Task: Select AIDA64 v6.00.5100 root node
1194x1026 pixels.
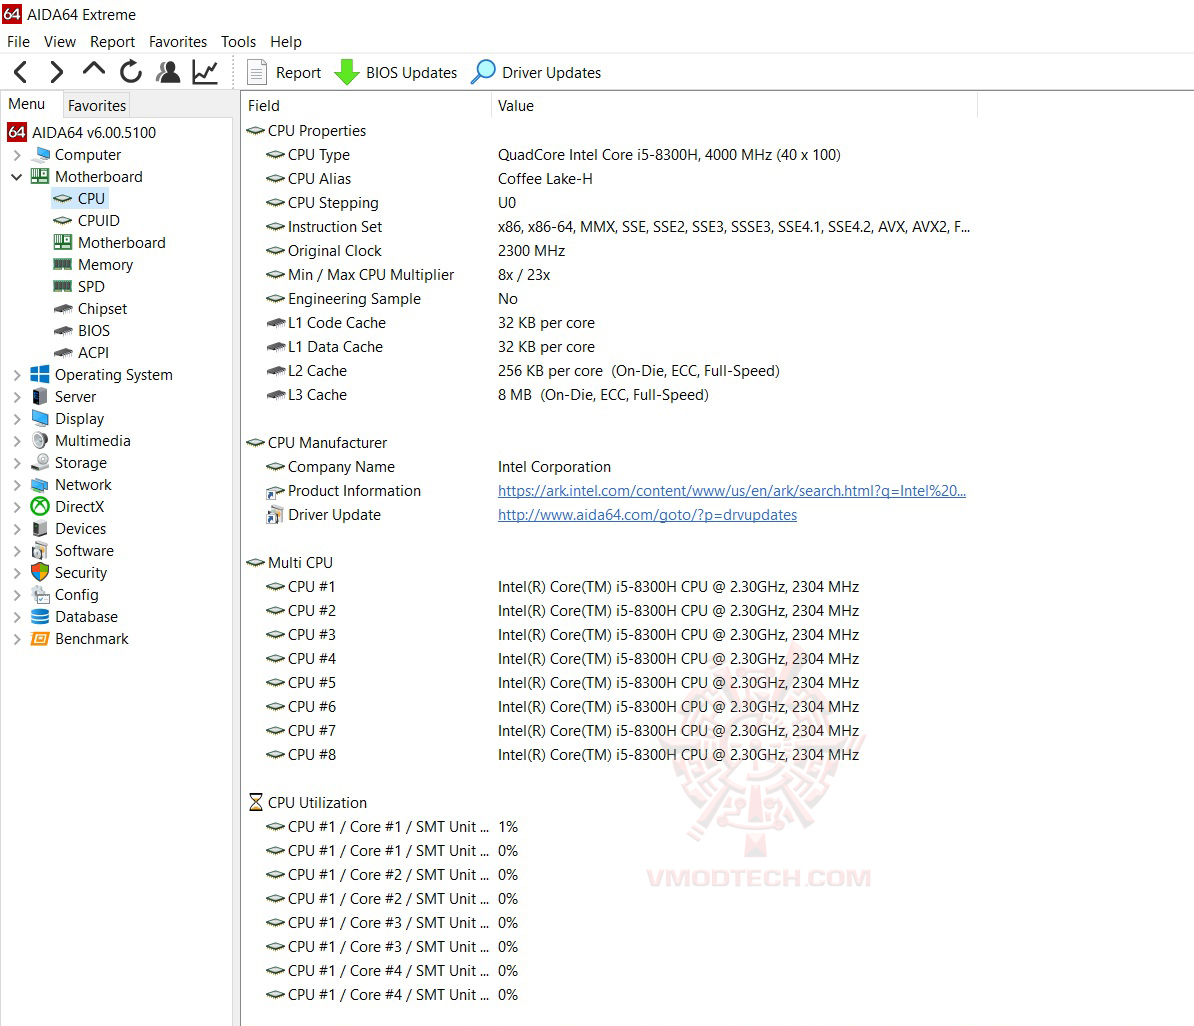Action: pos(82,133)
